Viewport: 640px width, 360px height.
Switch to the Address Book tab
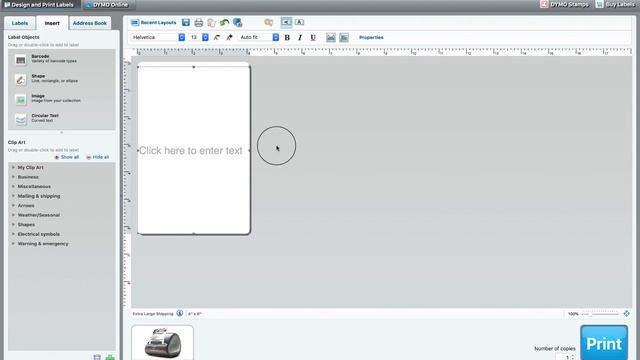pos(90,23)
